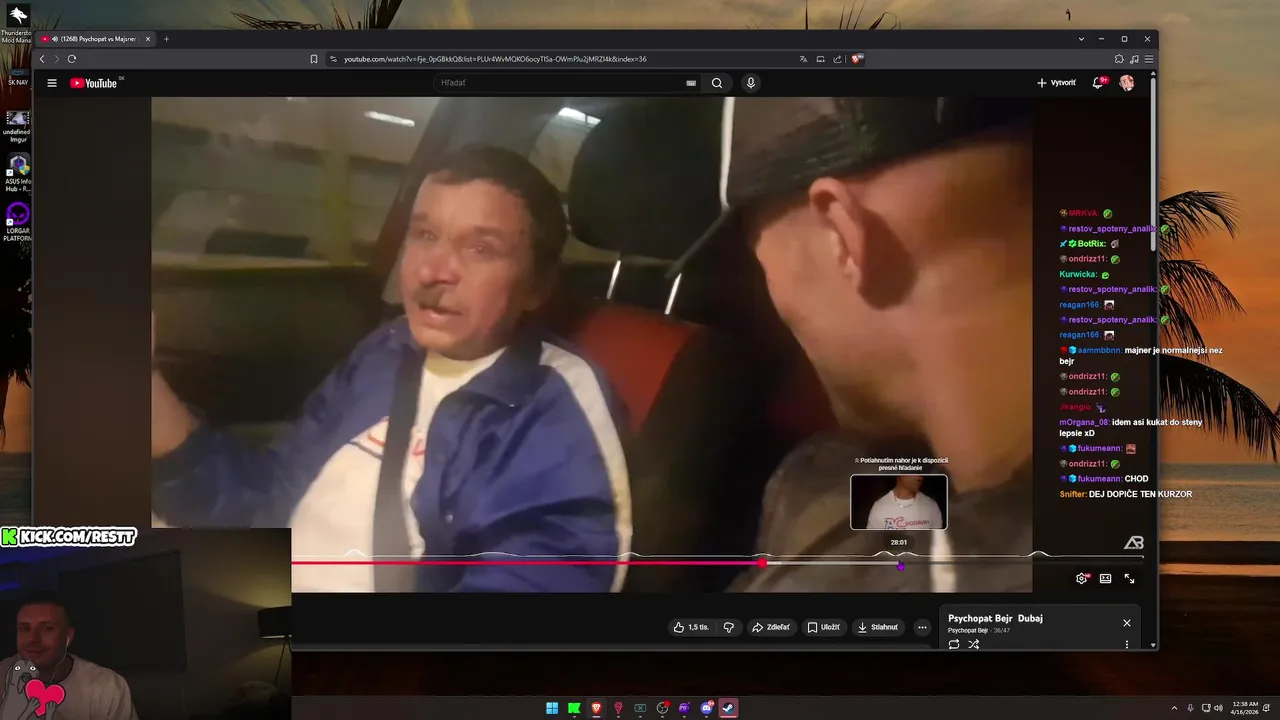Click the chat username mOrgana_08
The height and width of the screenshot is (720, 1280).
1084,422
